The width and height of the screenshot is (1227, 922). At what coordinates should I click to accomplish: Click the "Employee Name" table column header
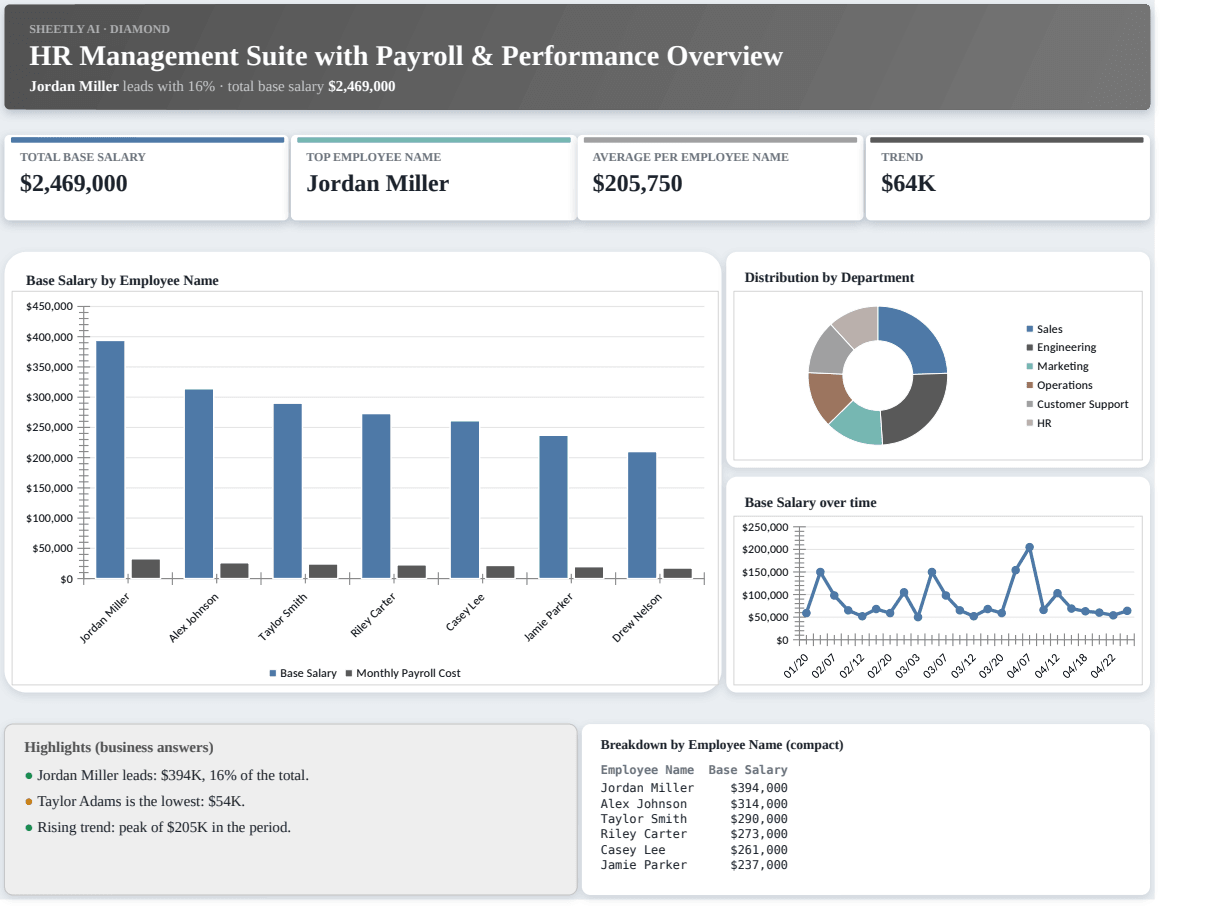647,770
